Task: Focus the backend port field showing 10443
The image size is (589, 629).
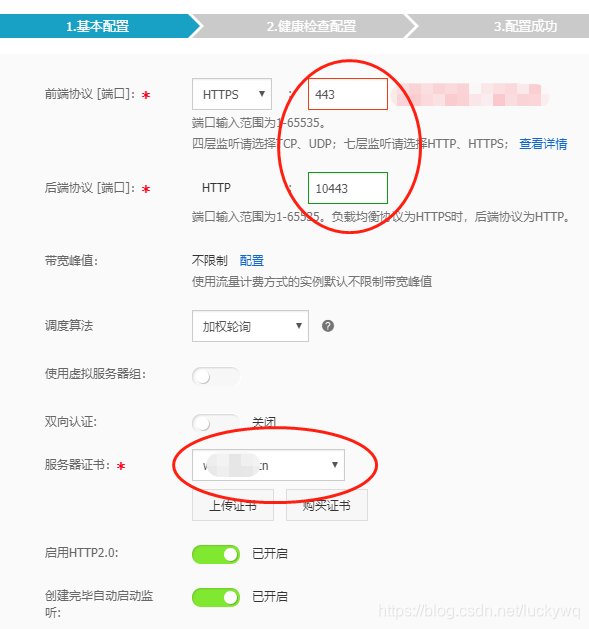Action: (x=348, y=188)
